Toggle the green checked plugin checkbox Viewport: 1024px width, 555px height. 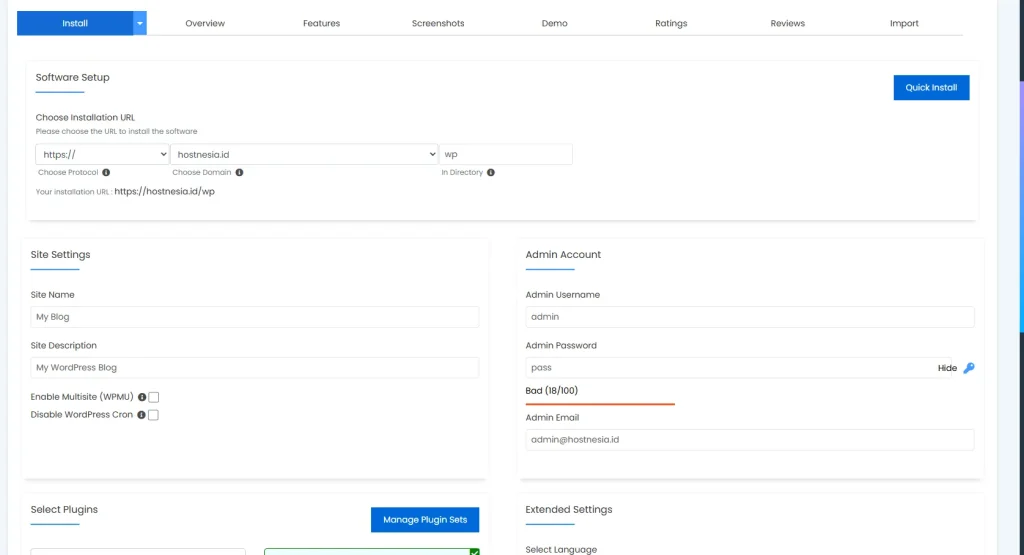(475, 552)
